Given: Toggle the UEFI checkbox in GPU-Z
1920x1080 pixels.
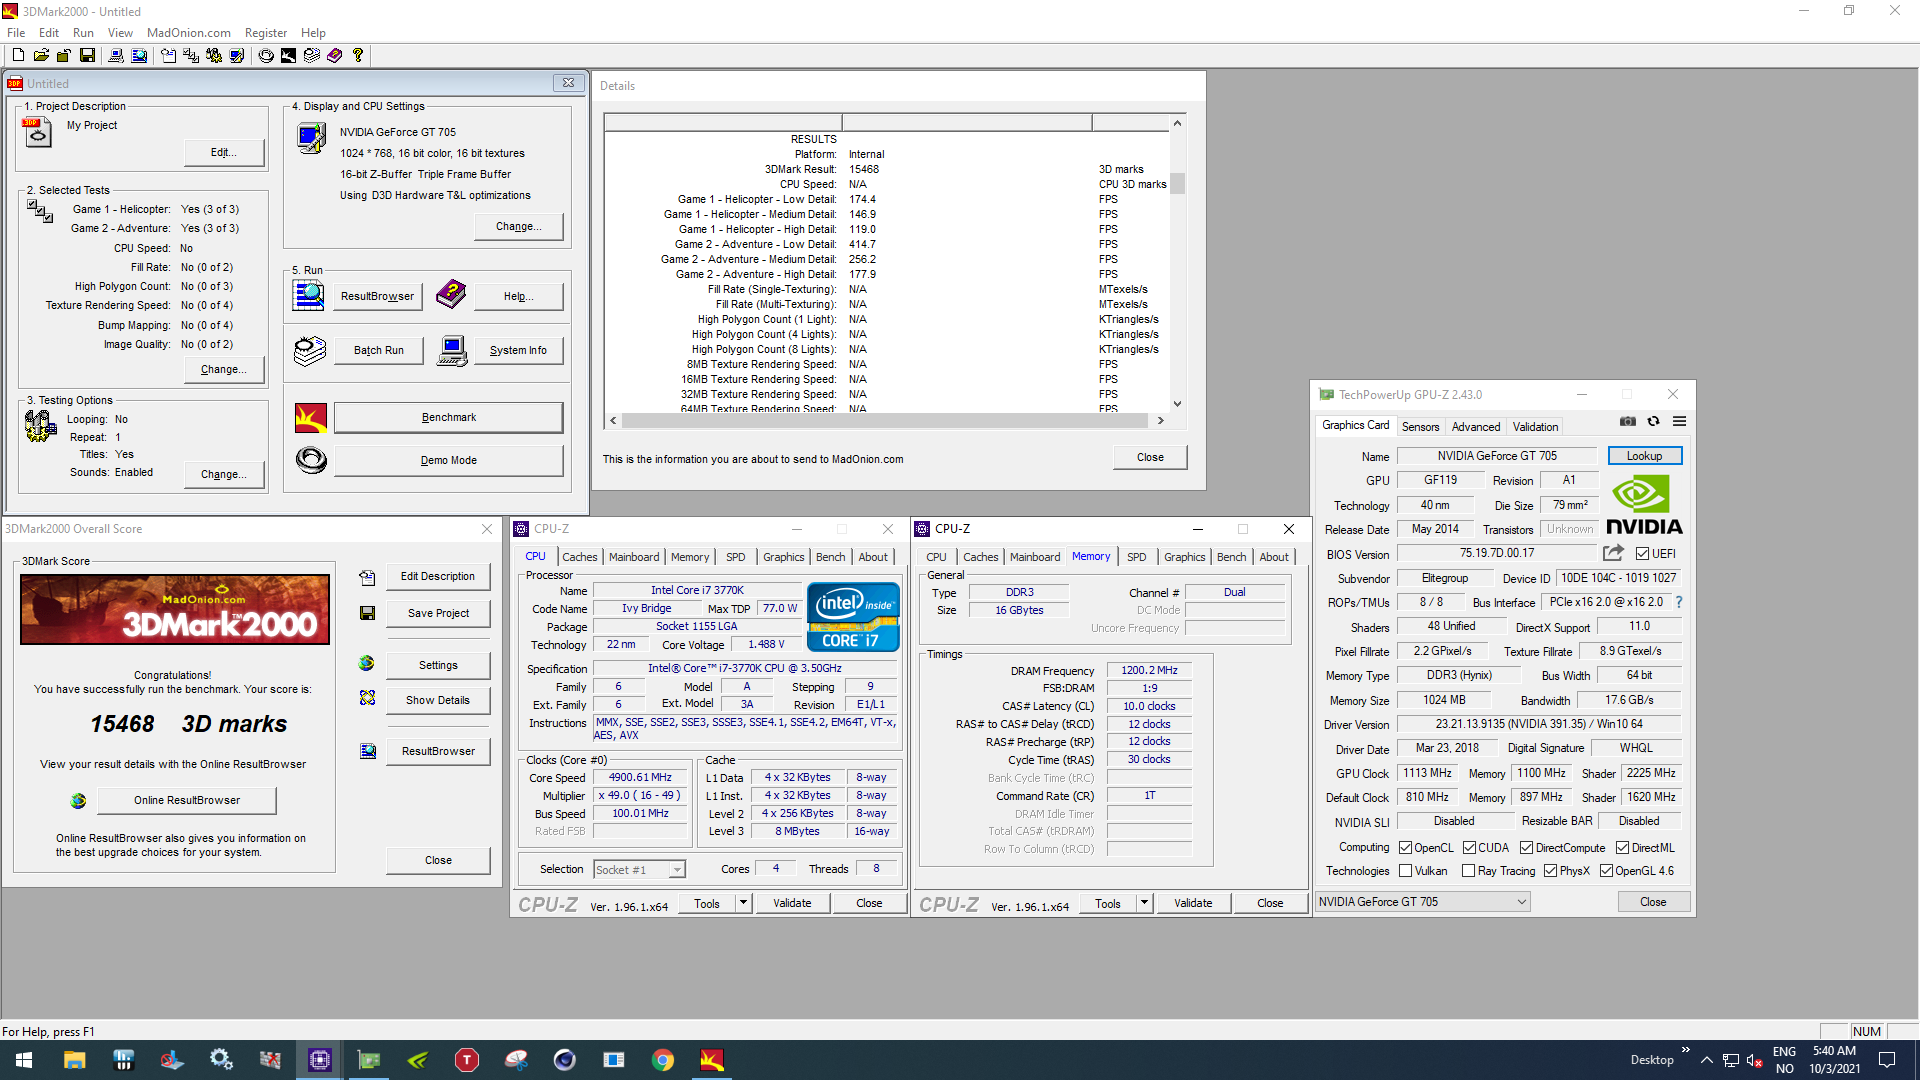Looking at the screenshot, I should pyautogui.click(x=1643, y=553).
